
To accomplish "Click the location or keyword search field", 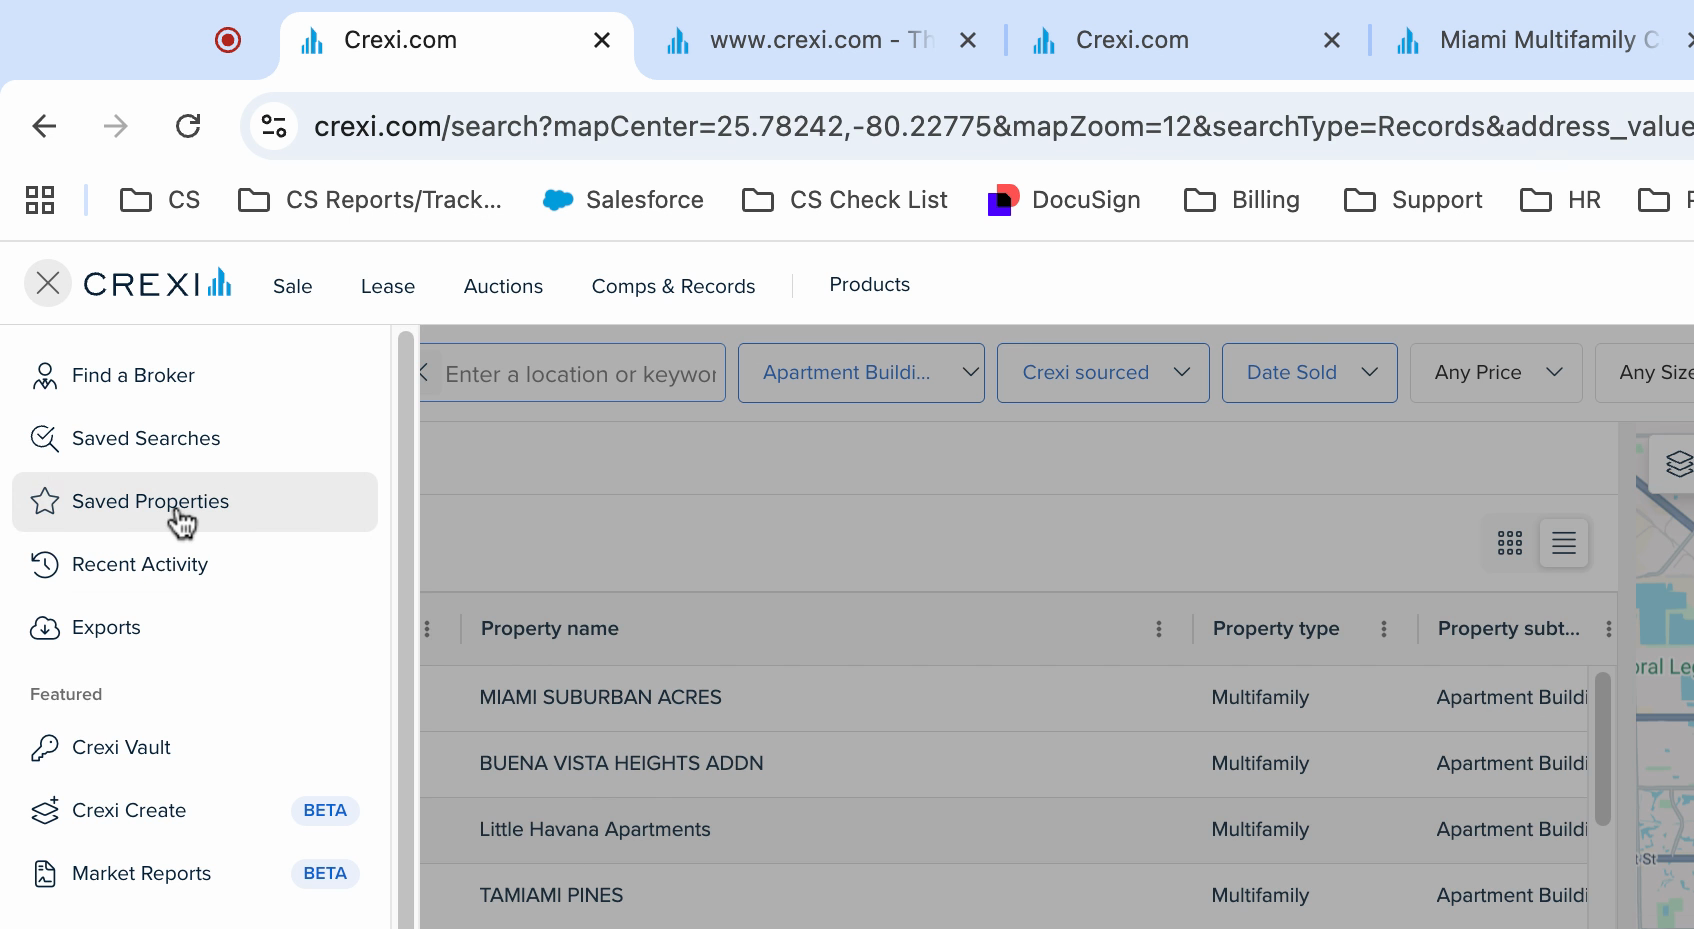I will coord(580,374).
